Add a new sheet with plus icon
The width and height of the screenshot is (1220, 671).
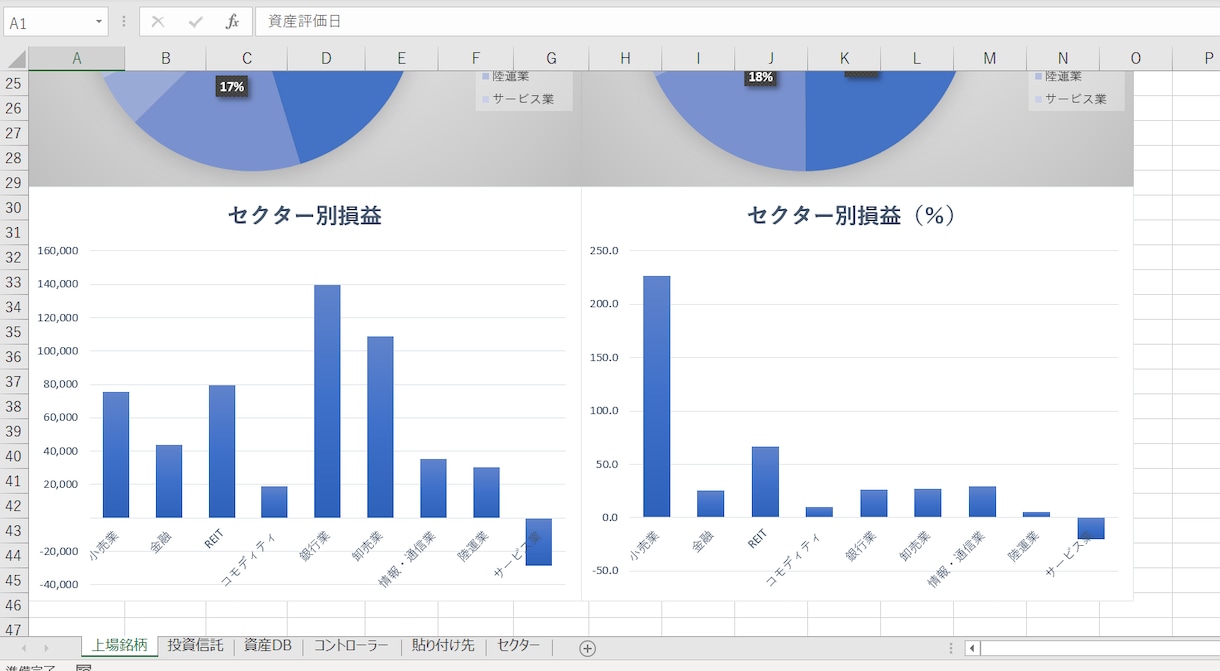tap(588, 648)
